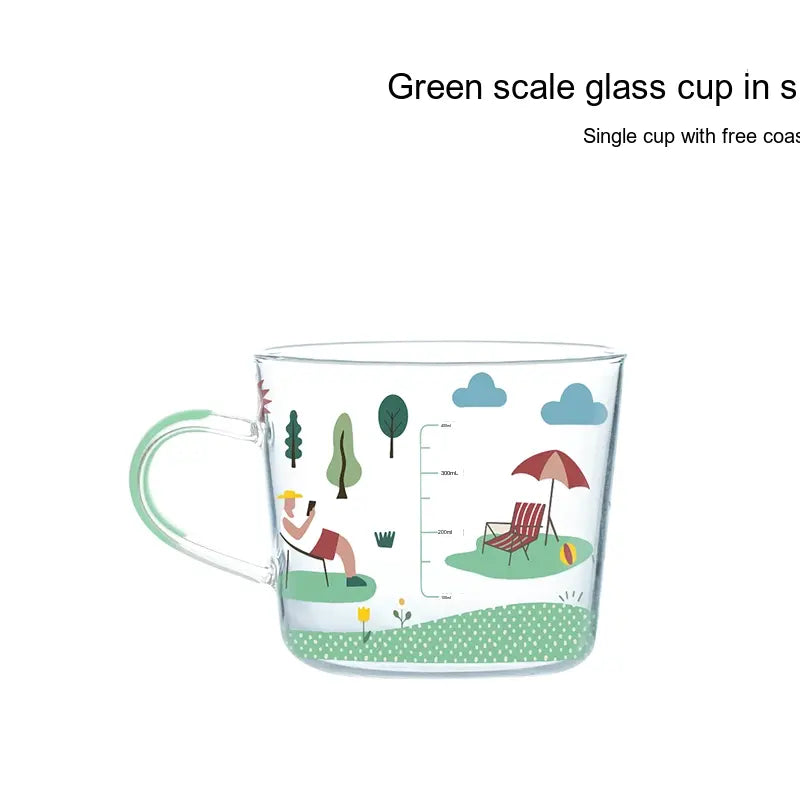This screenshot has width=800, height=800.
Task: Select the red and yellow beach ball
Action: click(x=568, y=554)
